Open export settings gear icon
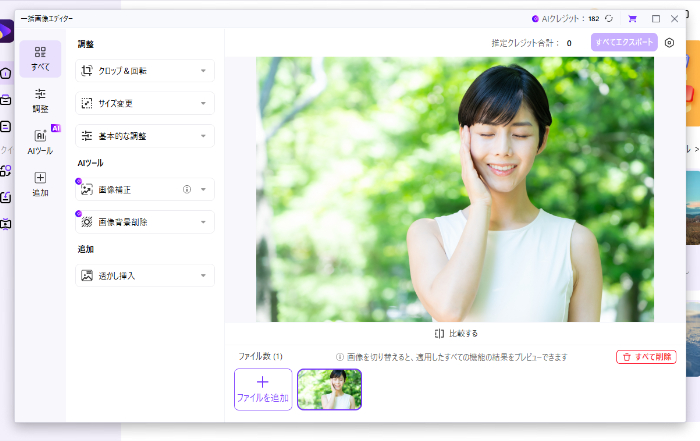The image size is (700, 441). tap(669, 43)
